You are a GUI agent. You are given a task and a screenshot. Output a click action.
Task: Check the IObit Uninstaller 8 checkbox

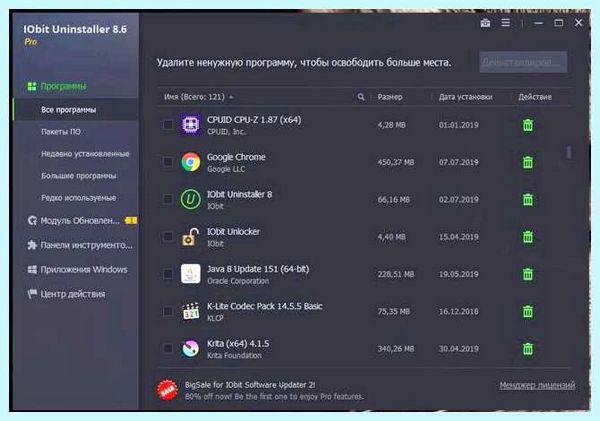point(168,199)
